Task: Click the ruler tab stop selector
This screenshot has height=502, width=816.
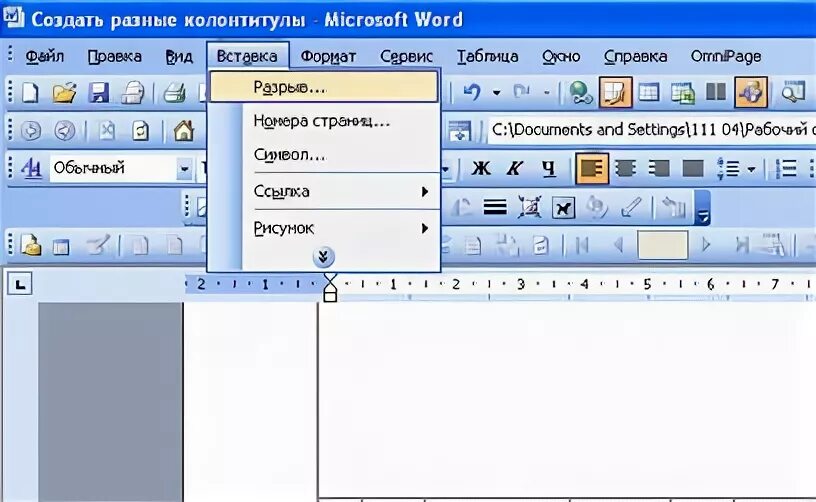Action: click(x=20, y=284)
